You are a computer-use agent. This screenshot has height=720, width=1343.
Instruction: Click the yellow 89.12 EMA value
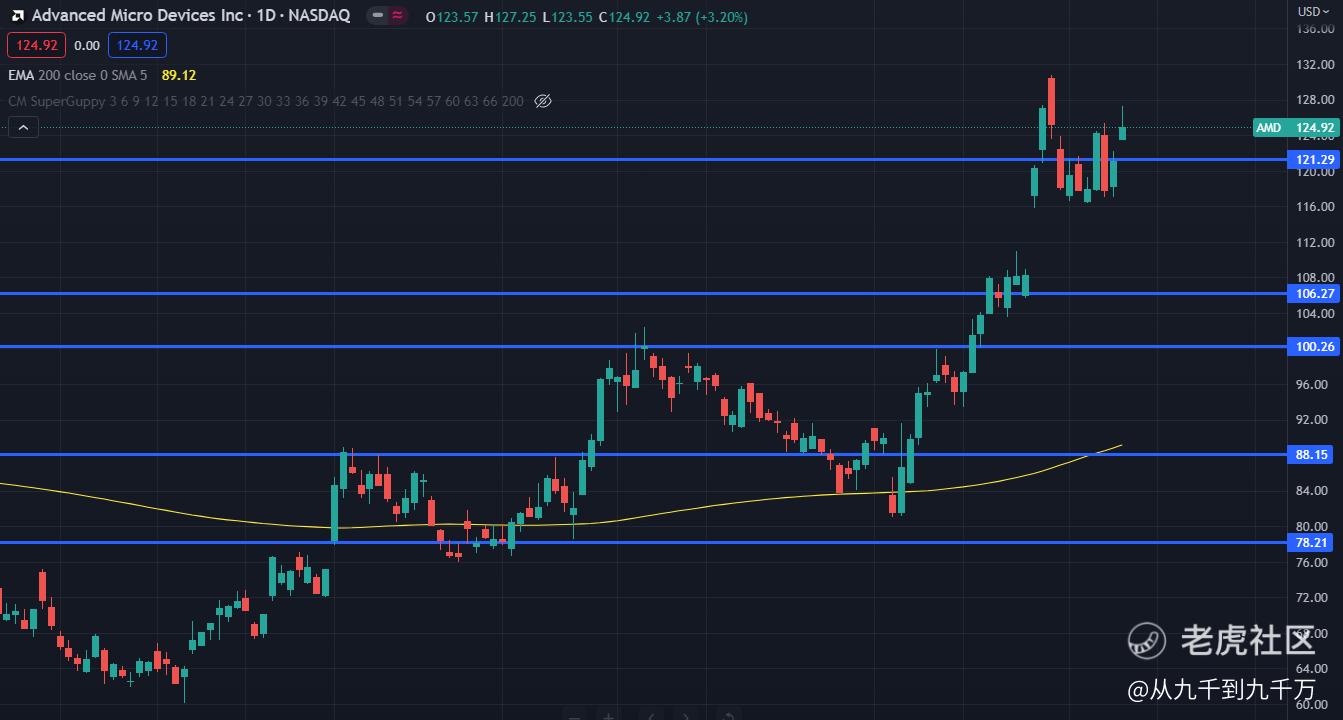[179, 75]
